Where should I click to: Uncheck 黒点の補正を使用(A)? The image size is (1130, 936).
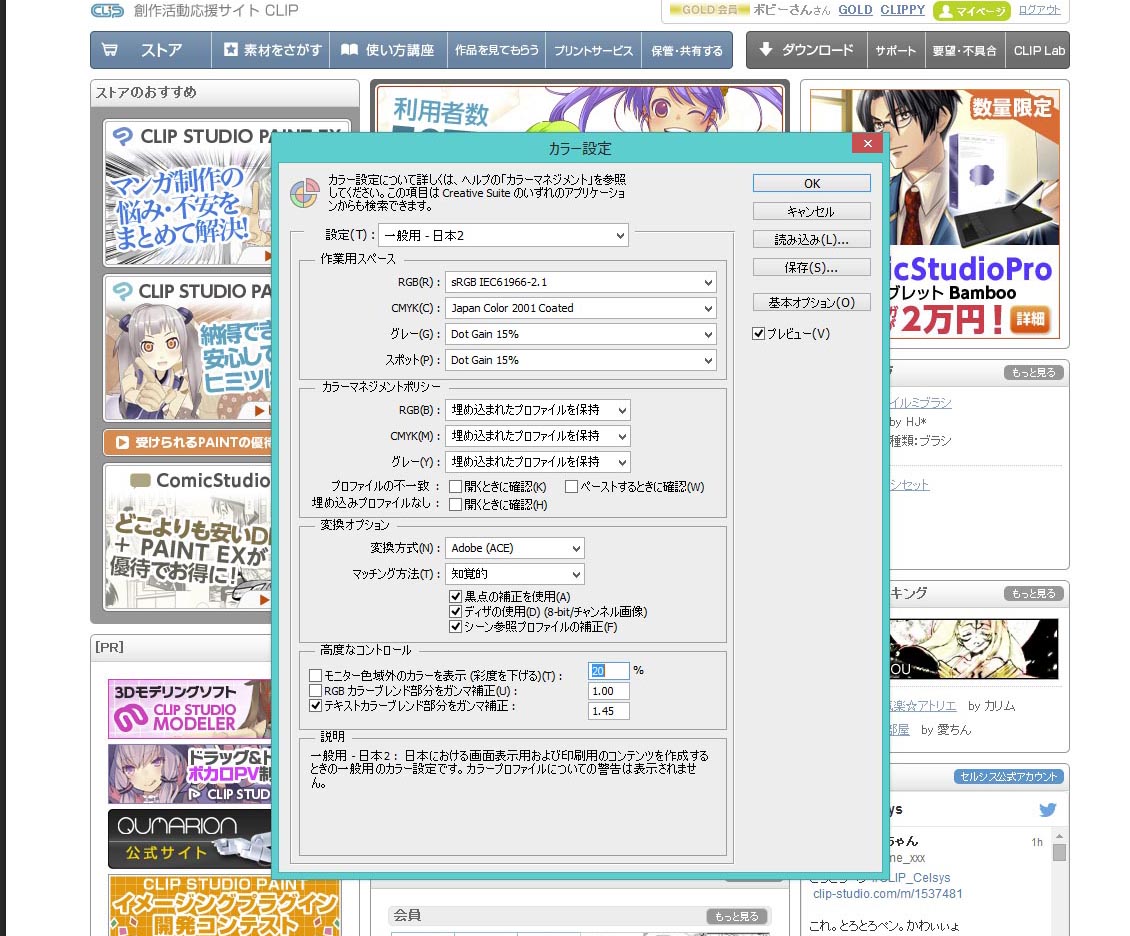[455, 596]
